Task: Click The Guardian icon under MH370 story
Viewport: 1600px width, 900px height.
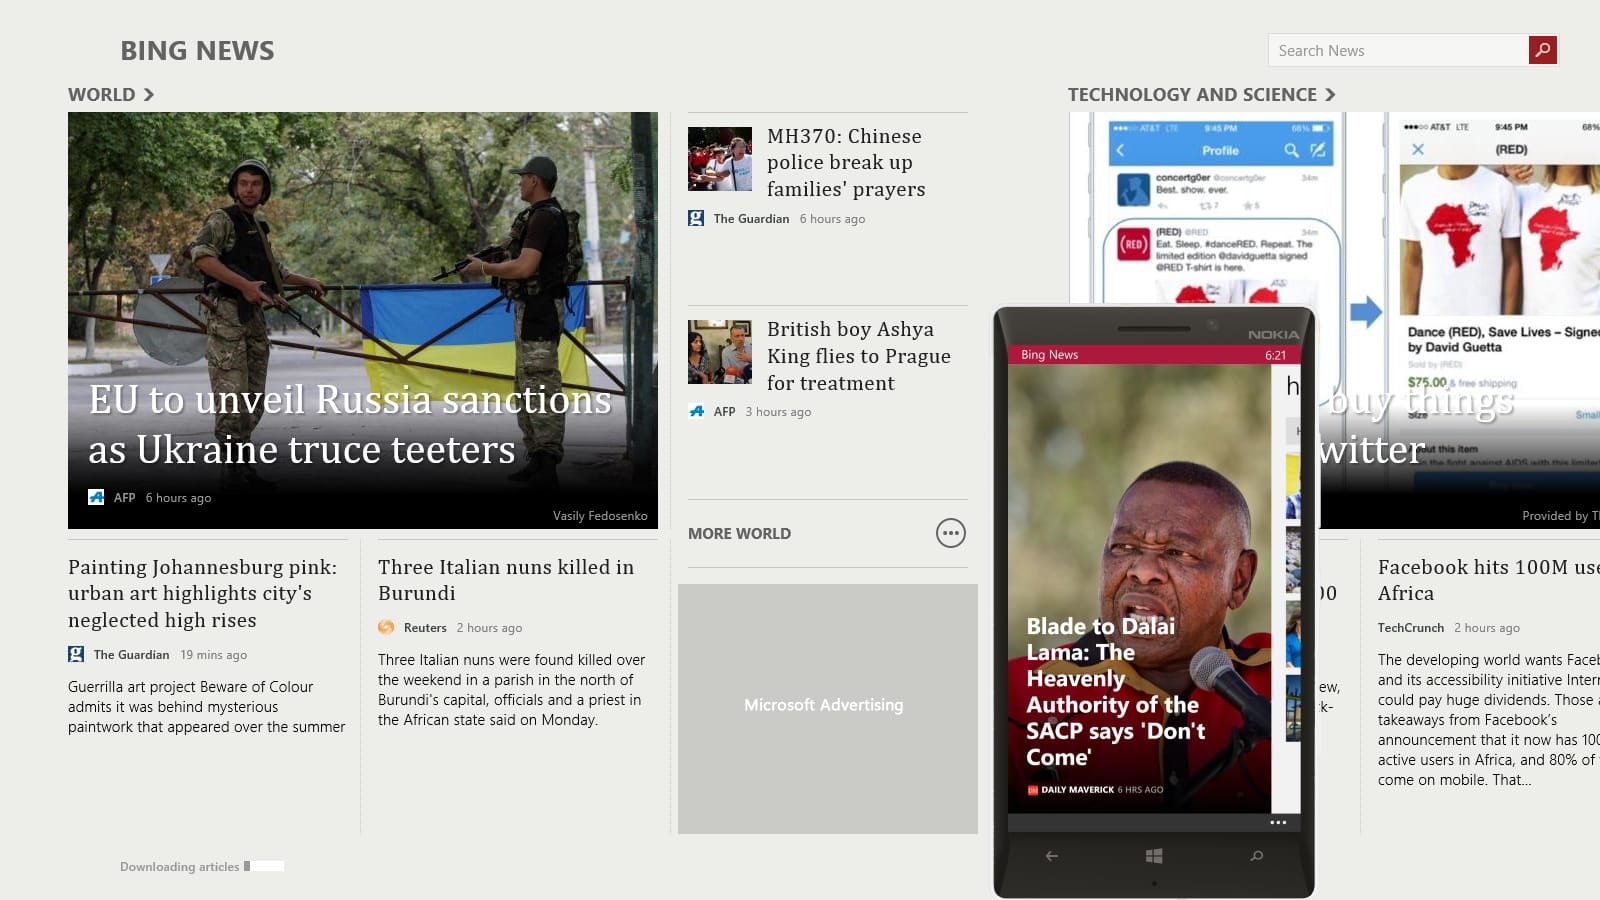Action: (696, 218)
